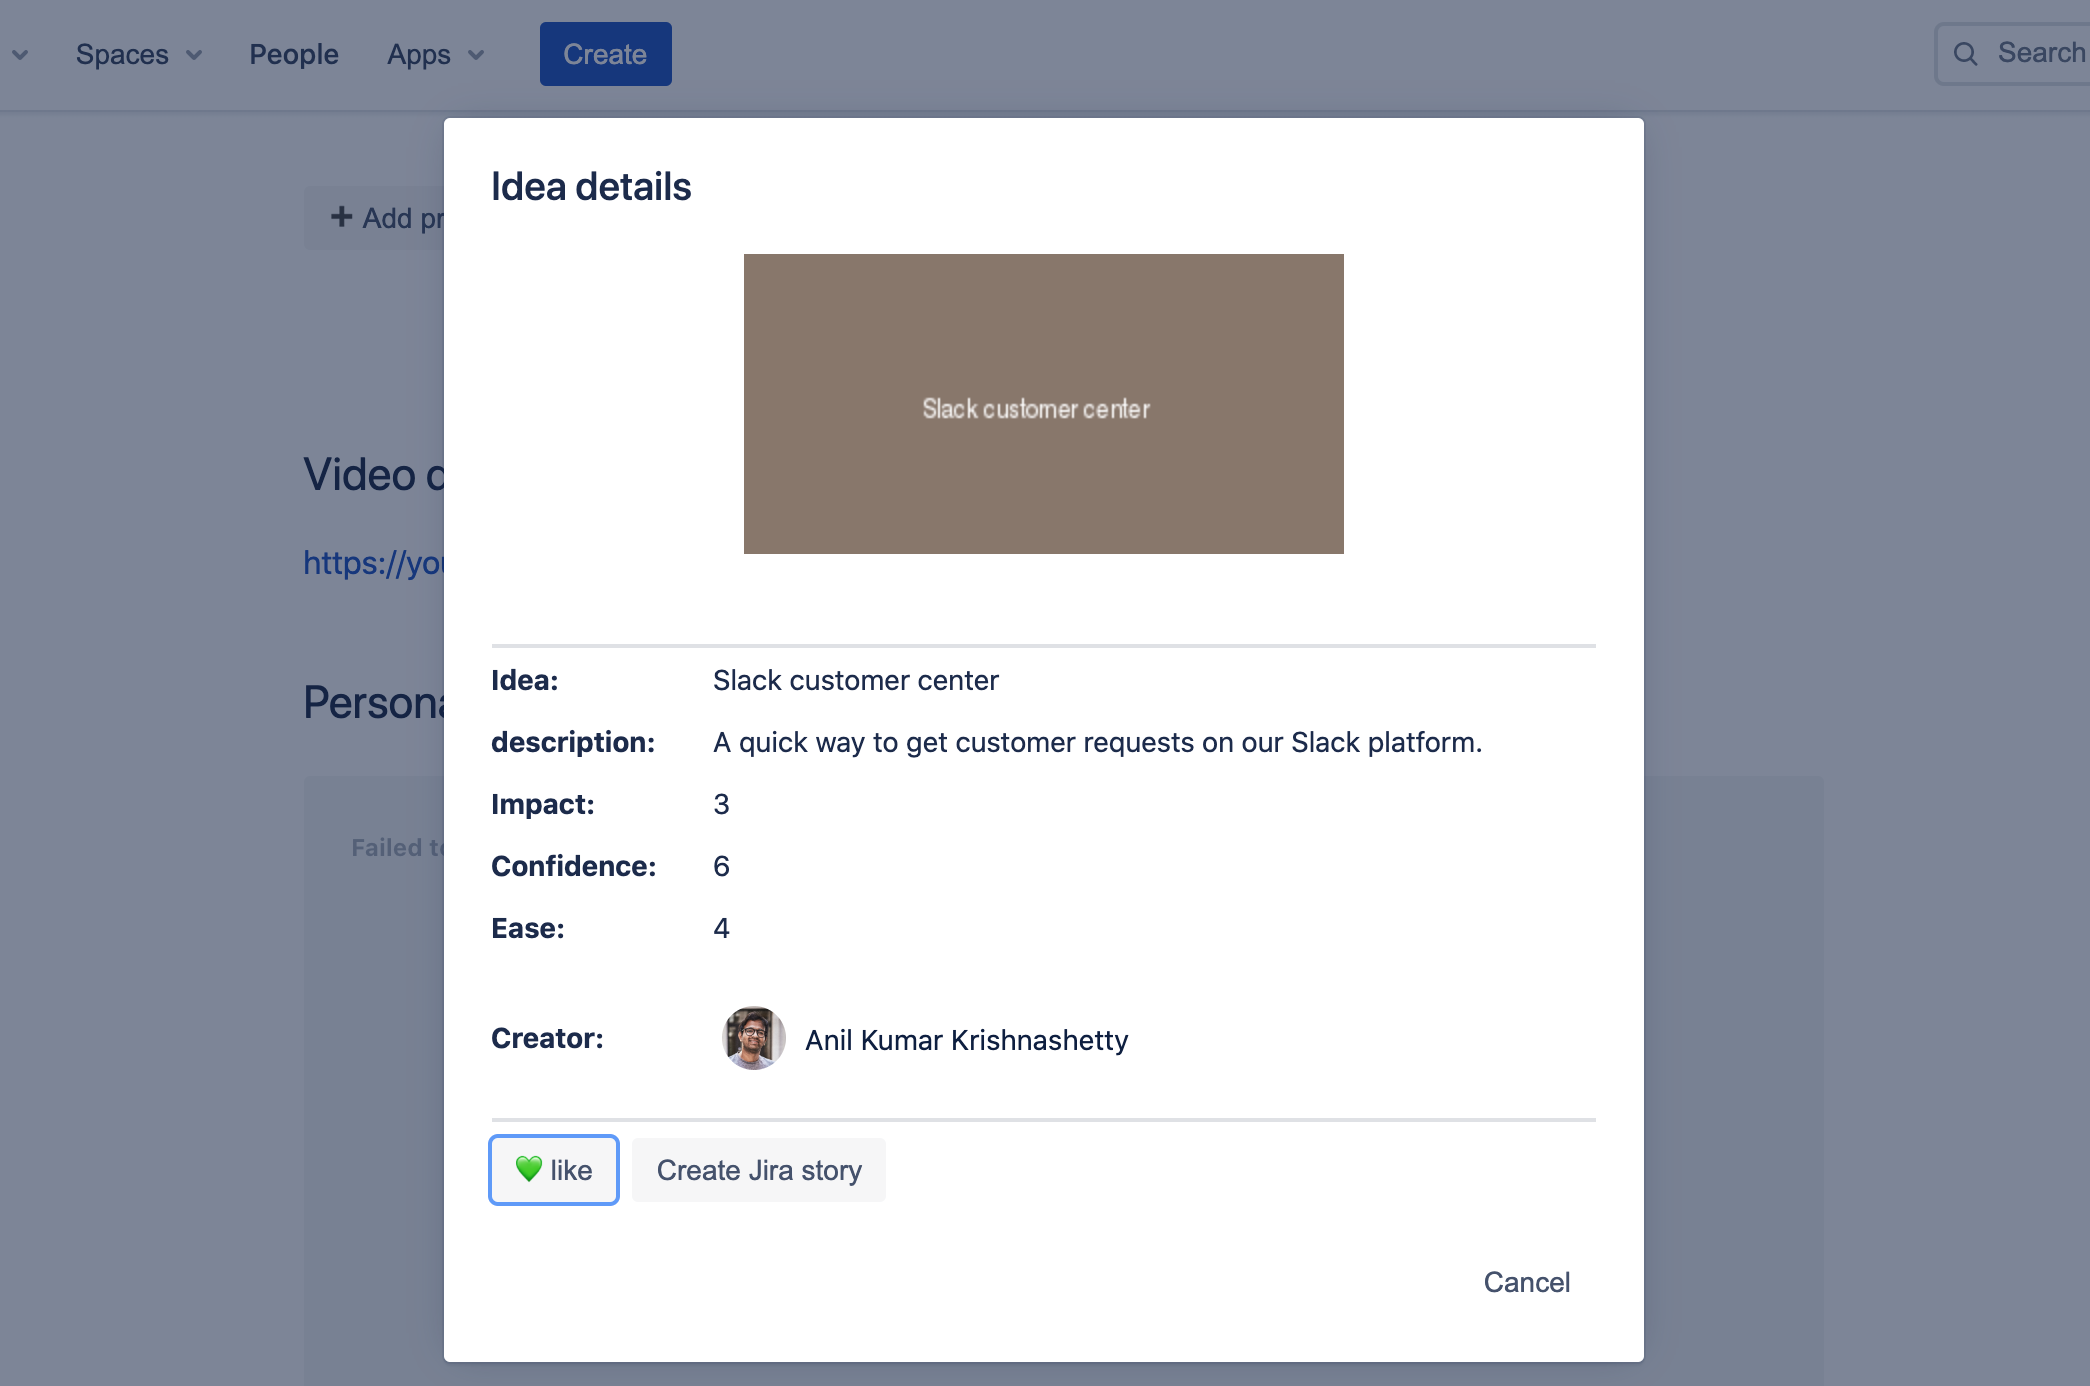Click Anil Kumar Krishnashetty's avatar photo

[753, 1038]
